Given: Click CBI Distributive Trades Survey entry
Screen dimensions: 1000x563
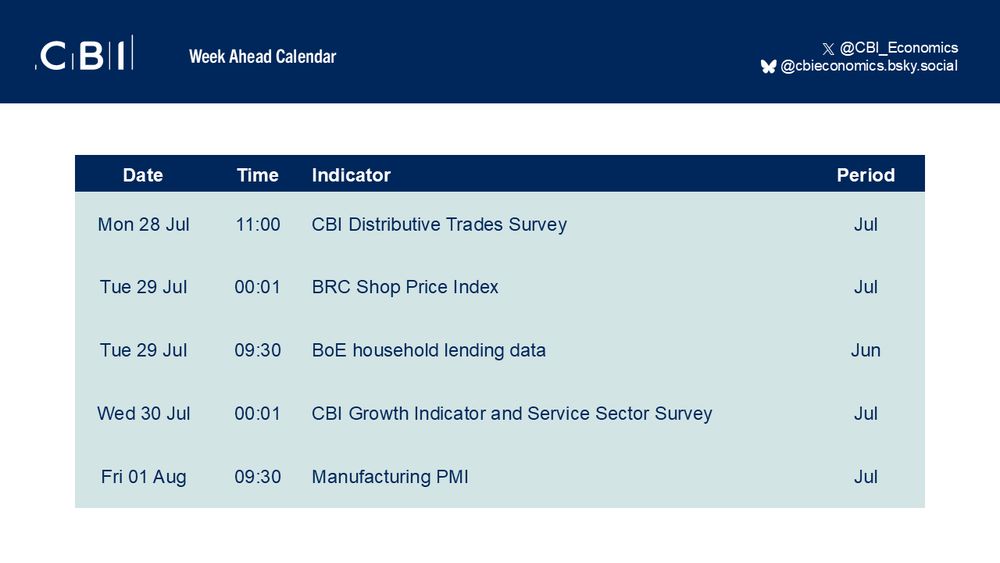Looking at the screenshot, I should pos(439,224).
